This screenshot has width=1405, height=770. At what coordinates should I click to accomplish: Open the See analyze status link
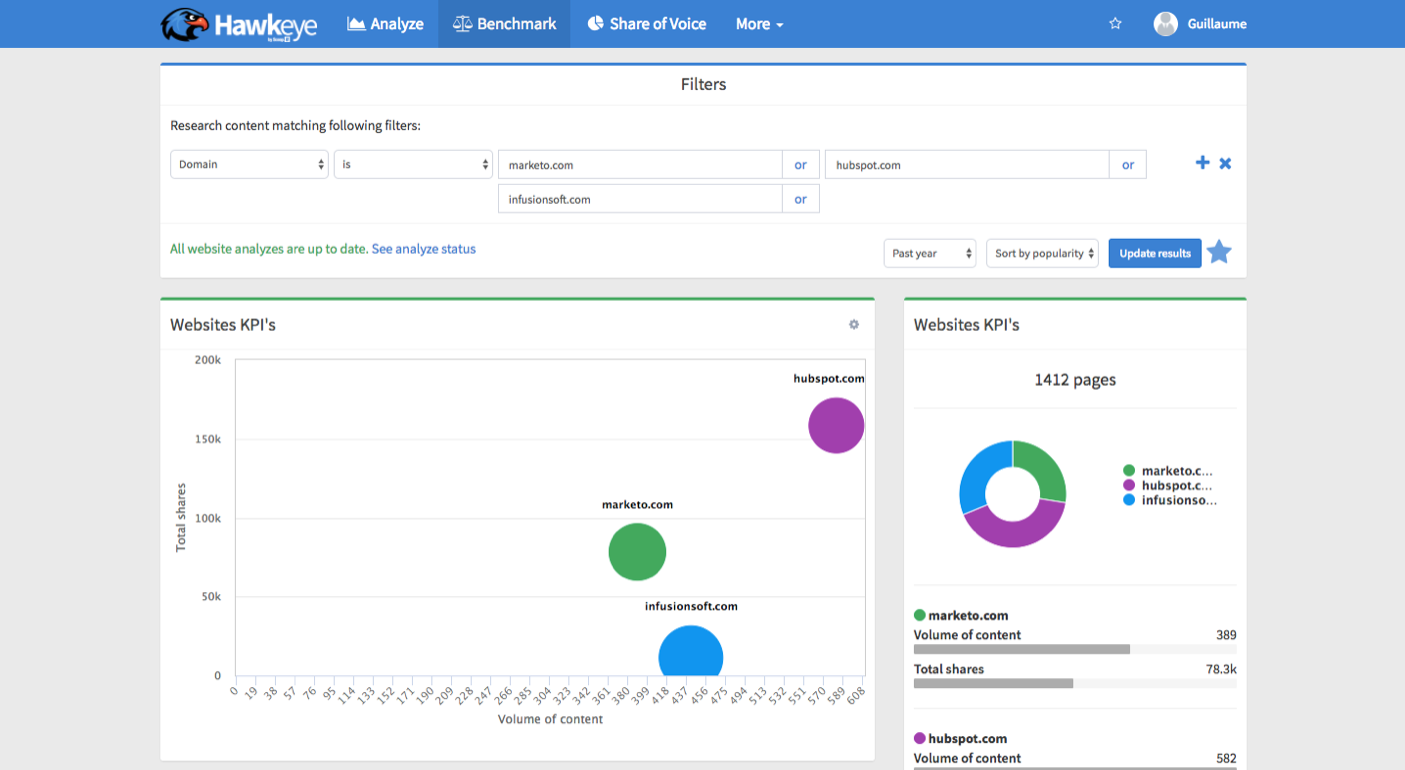pyautogui.click(x=424, y=249)
